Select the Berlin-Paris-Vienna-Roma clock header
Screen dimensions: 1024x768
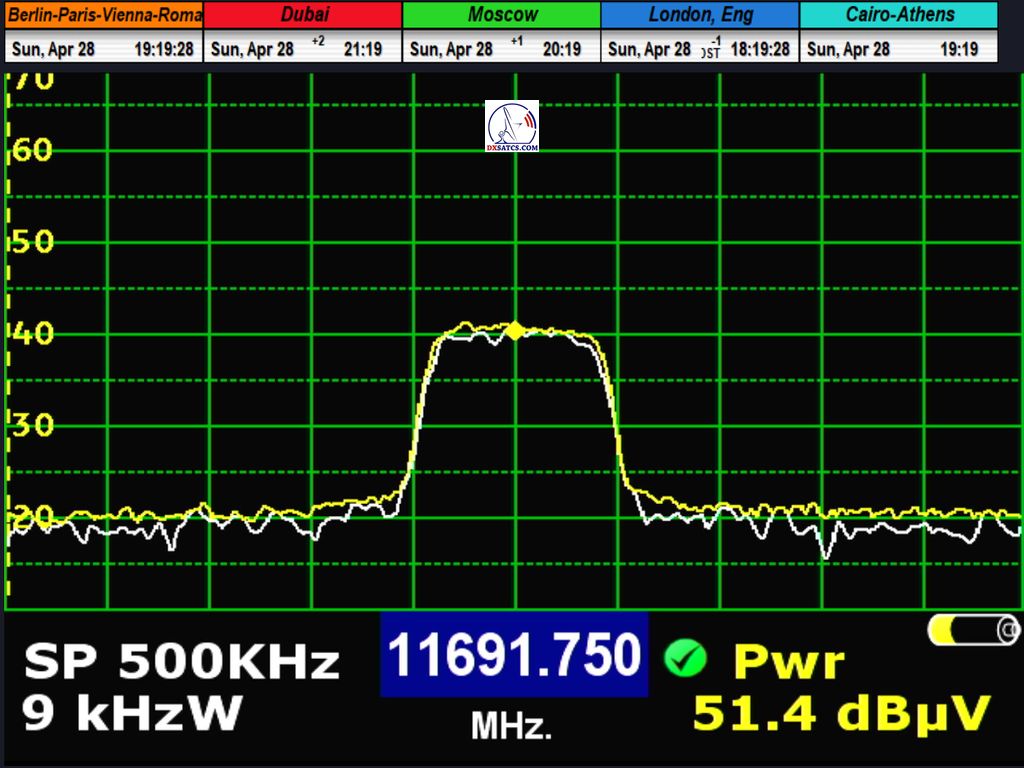click(104, 15)
